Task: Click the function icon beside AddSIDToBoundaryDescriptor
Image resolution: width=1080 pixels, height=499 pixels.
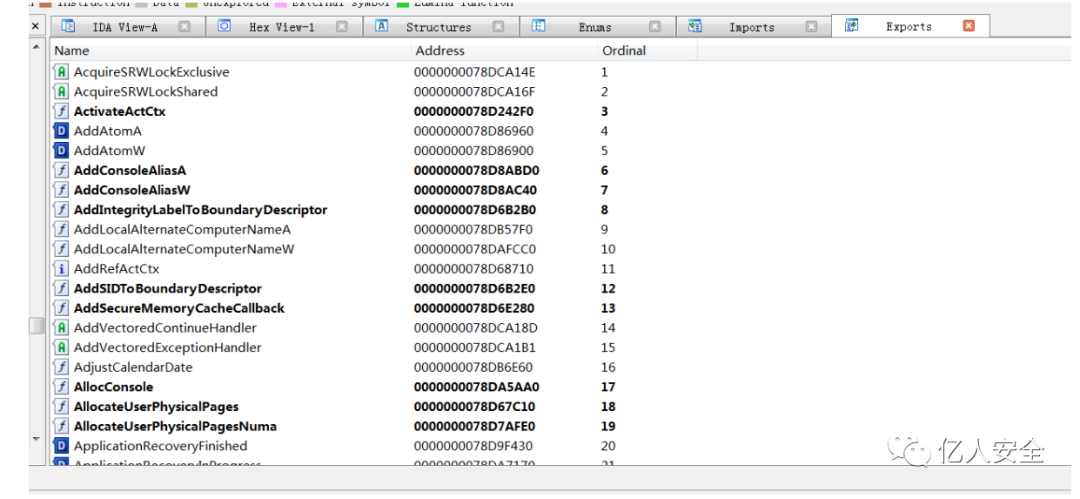Action: (x=61, y=288)
